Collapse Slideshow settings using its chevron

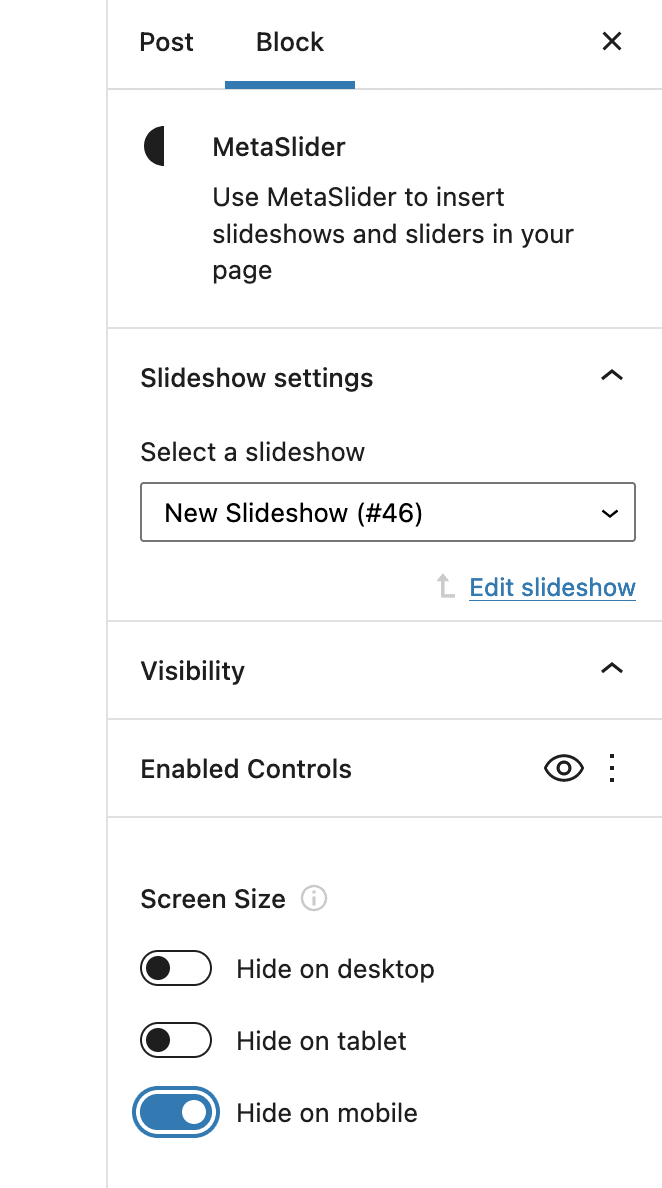611,377
